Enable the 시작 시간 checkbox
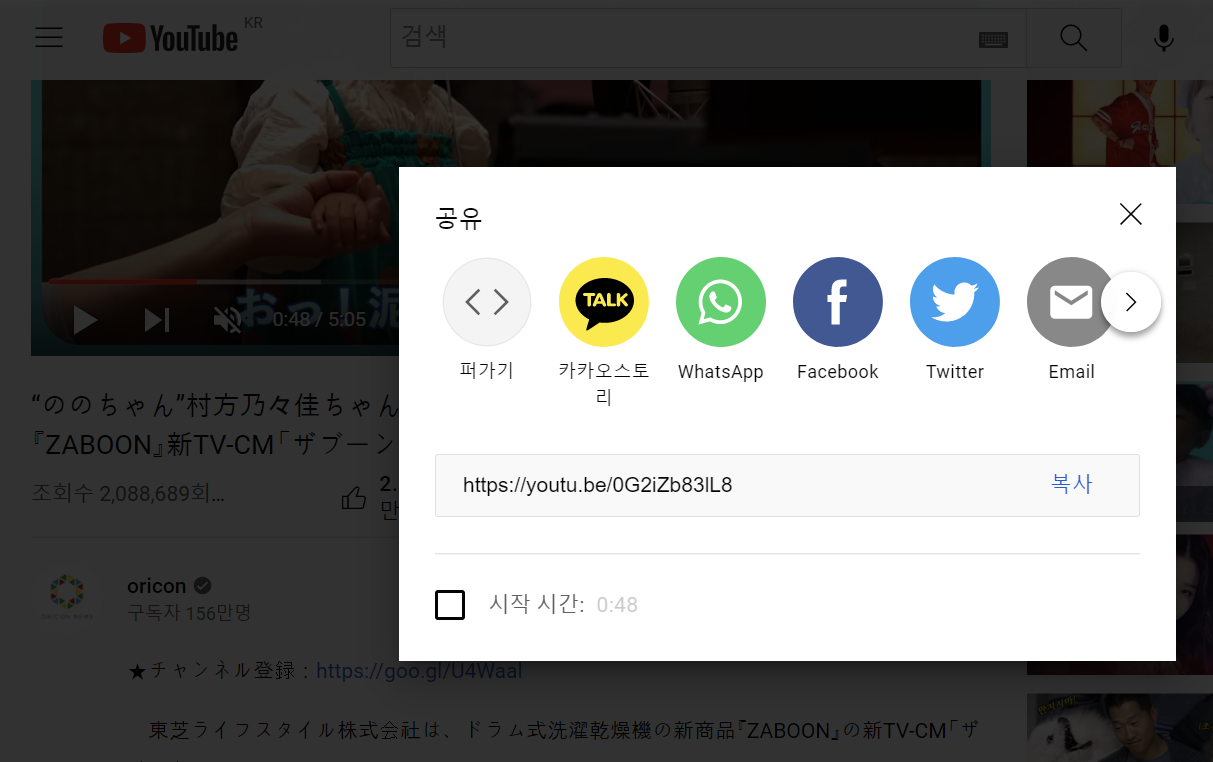The width and height of the screenshot is (1213, 762). (450, 605)
